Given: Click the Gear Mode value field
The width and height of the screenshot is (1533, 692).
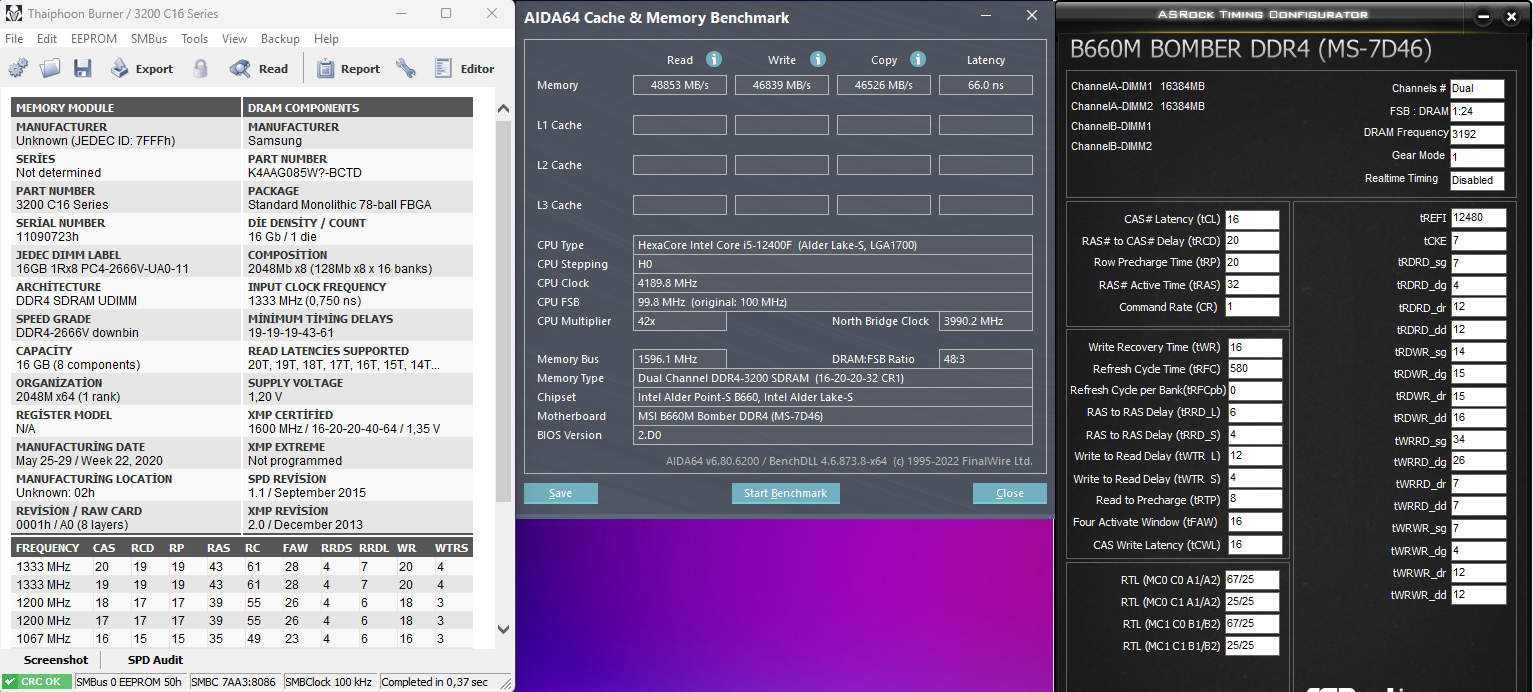Looking at the screenshot, I should coord(1477,157).
